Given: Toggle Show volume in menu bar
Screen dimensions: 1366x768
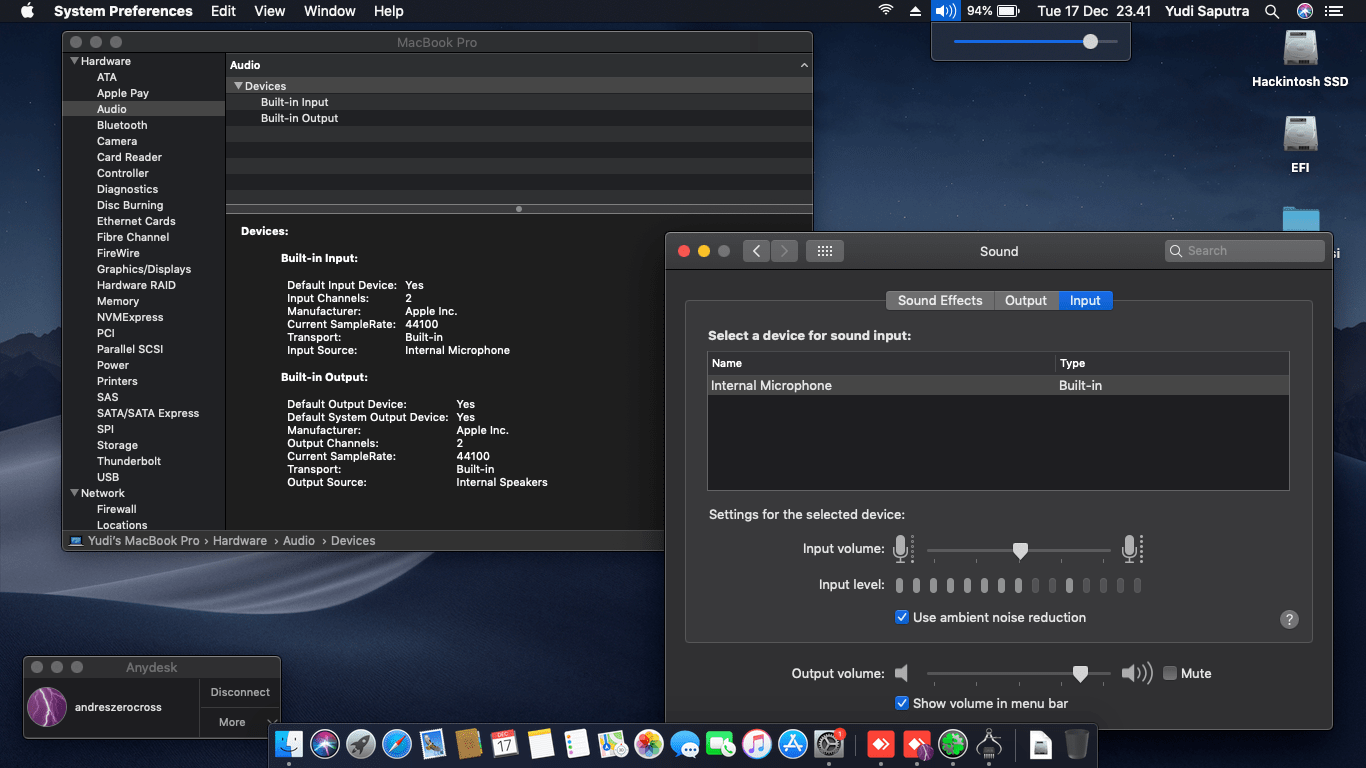Looking at the screenshot, I should (902, 703).
